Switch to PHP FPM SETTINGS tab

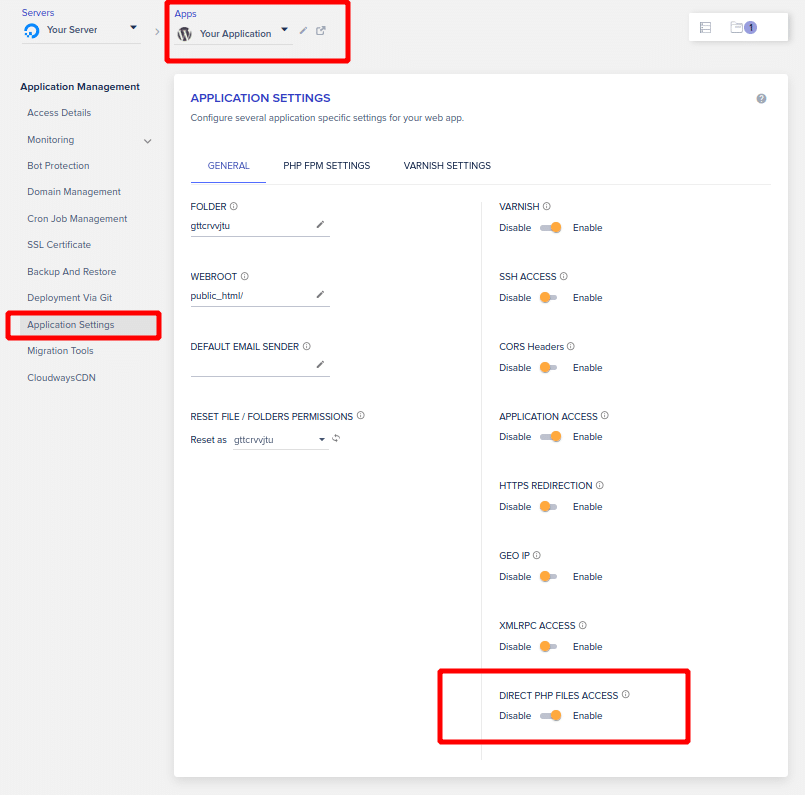pyautogui.click(x=327, y=166)
